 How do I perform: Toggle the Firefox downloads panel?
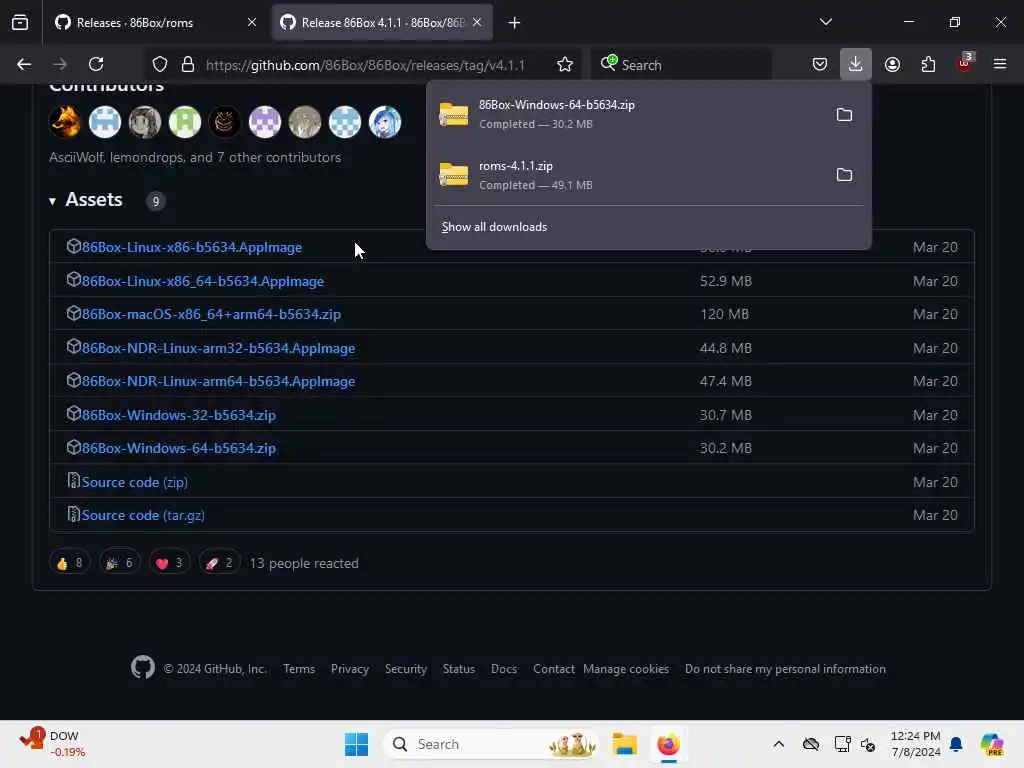point(855,64)
